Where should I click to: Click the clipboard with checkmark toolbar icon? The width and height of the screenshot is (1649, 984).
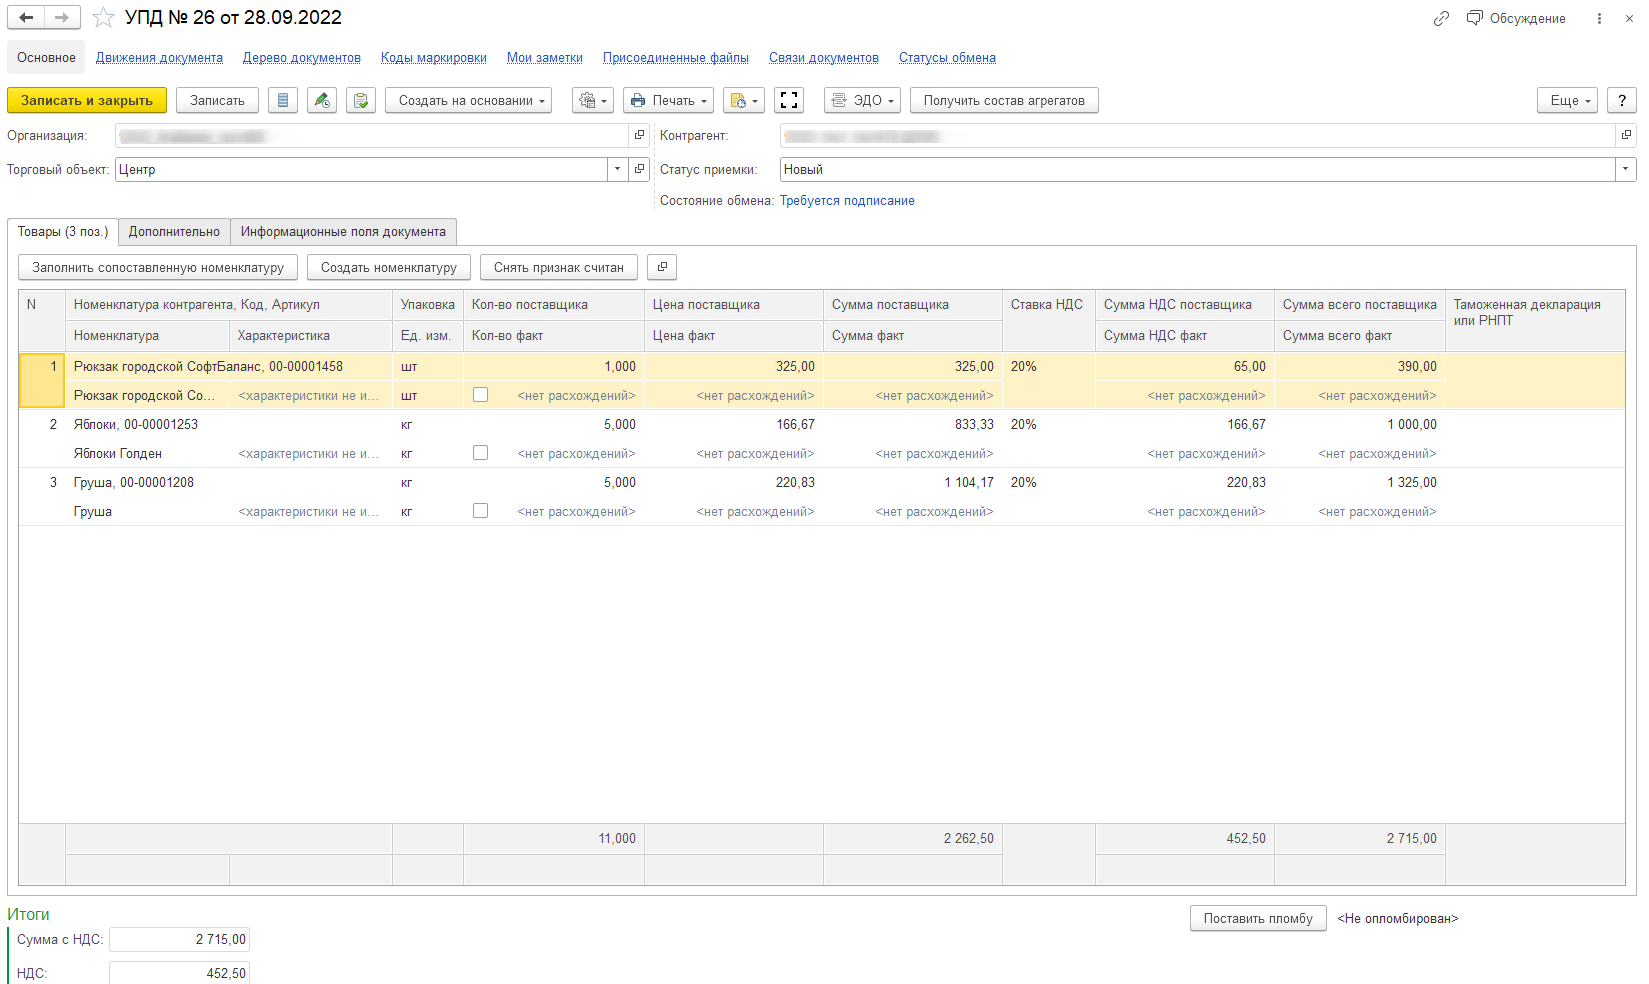[x=361, y=101]
